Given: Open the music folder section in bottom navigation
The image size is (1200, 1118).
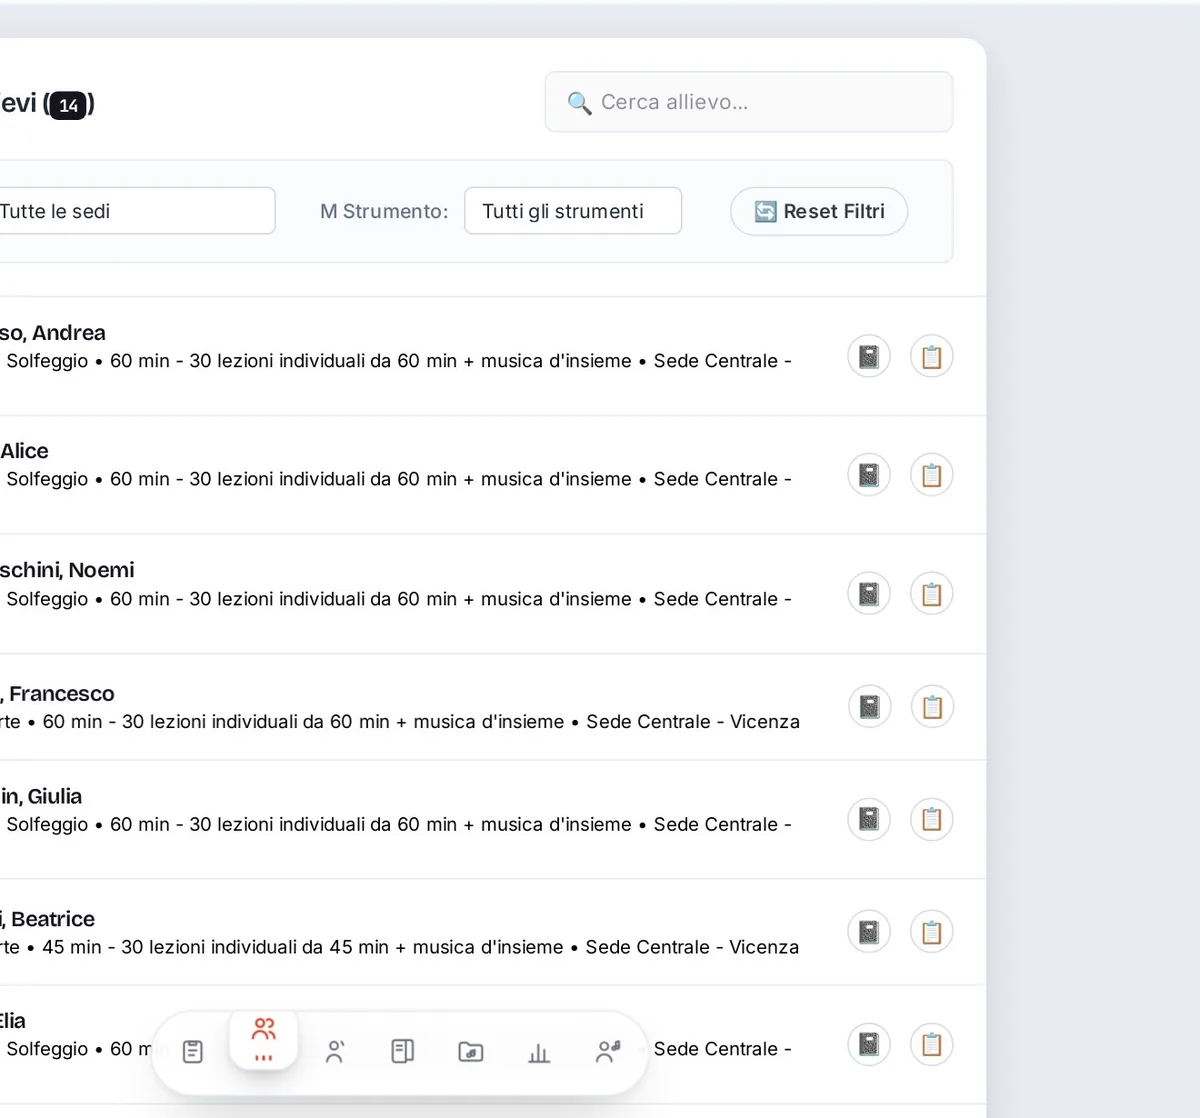Looking at the screenshot, I should (x=471, y=1051).
